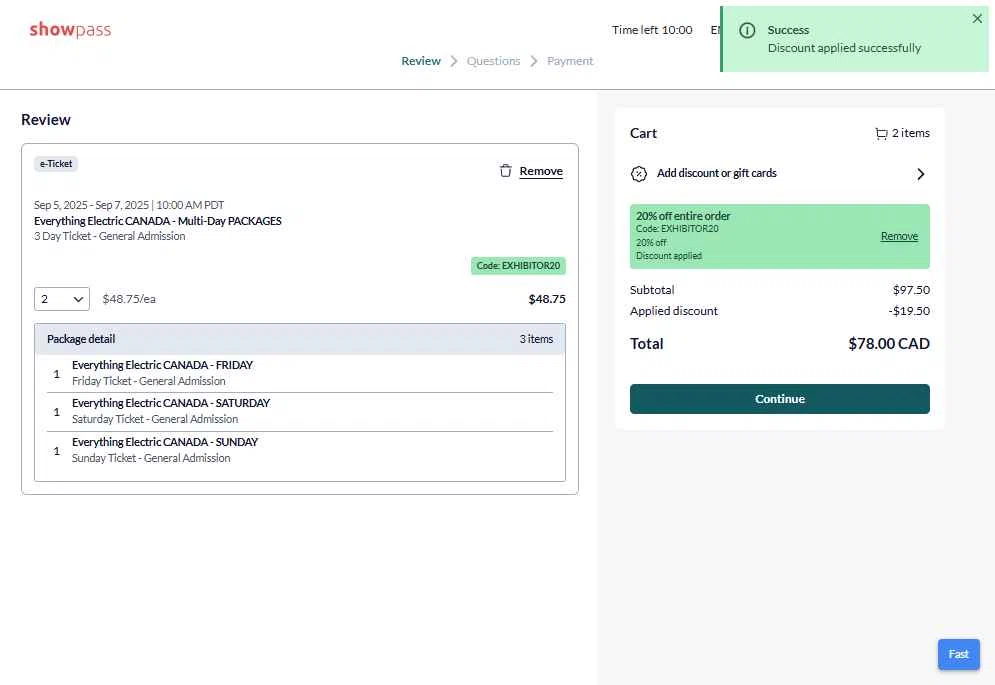The height and width of the screenshot is (685, 995).
Task: Click the 2 items cart count
Action: (911, 133)
